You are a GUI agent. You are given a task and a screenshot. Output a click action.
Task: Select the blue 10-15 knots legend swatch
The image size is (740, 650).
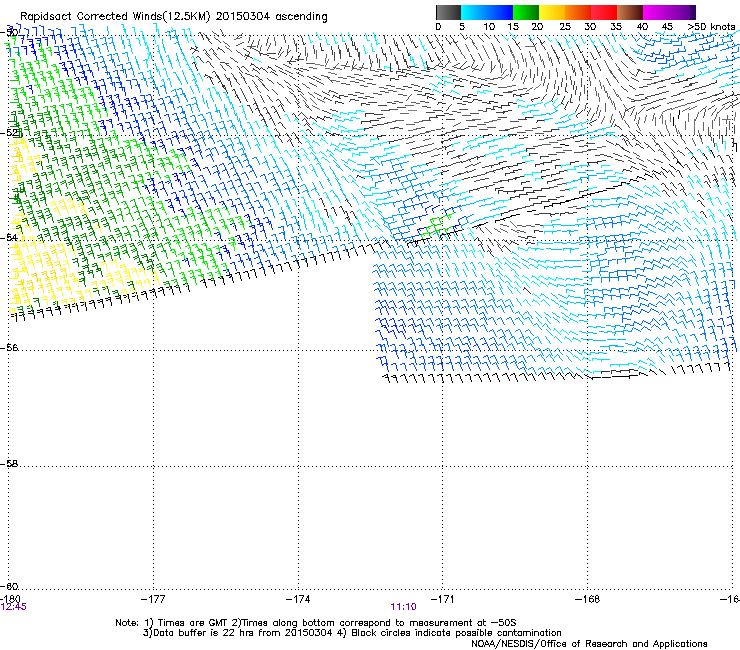coord(500,12)
